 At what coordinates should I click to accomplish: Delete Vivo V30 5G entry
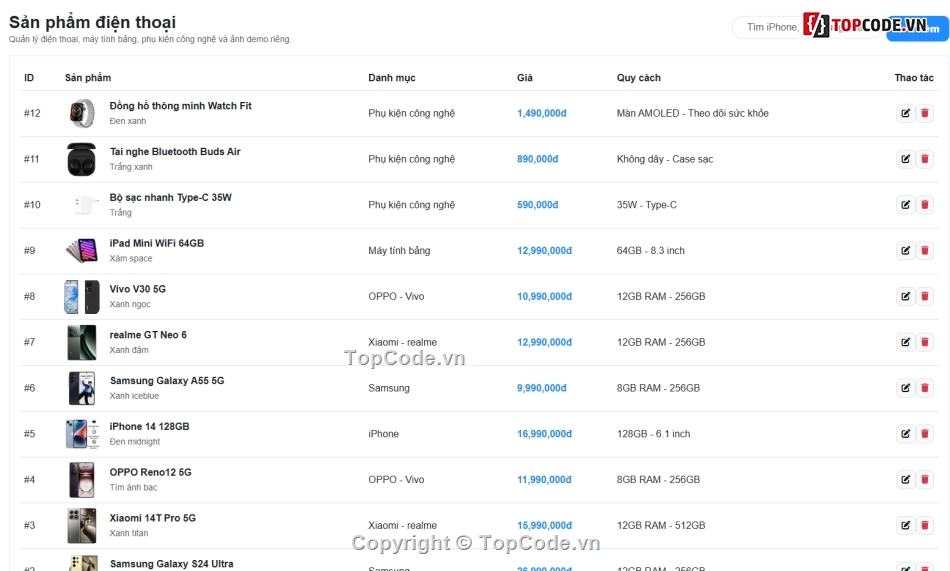(x=925, y=296)
